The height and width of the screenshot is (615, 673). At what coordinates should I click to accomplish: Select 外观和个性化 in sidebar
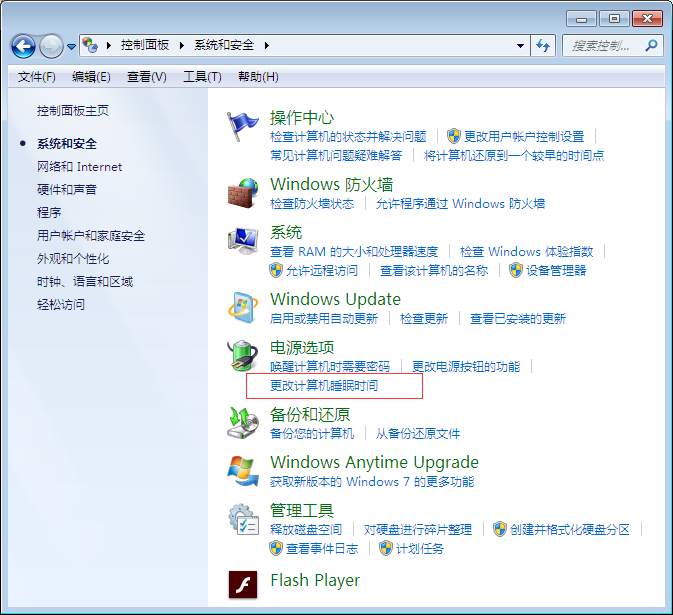click(73, 259)
